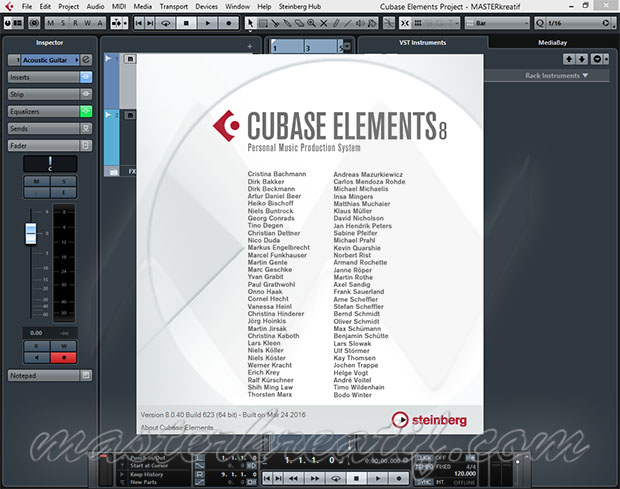Switch to the MediaBay tab

(552, 42)
